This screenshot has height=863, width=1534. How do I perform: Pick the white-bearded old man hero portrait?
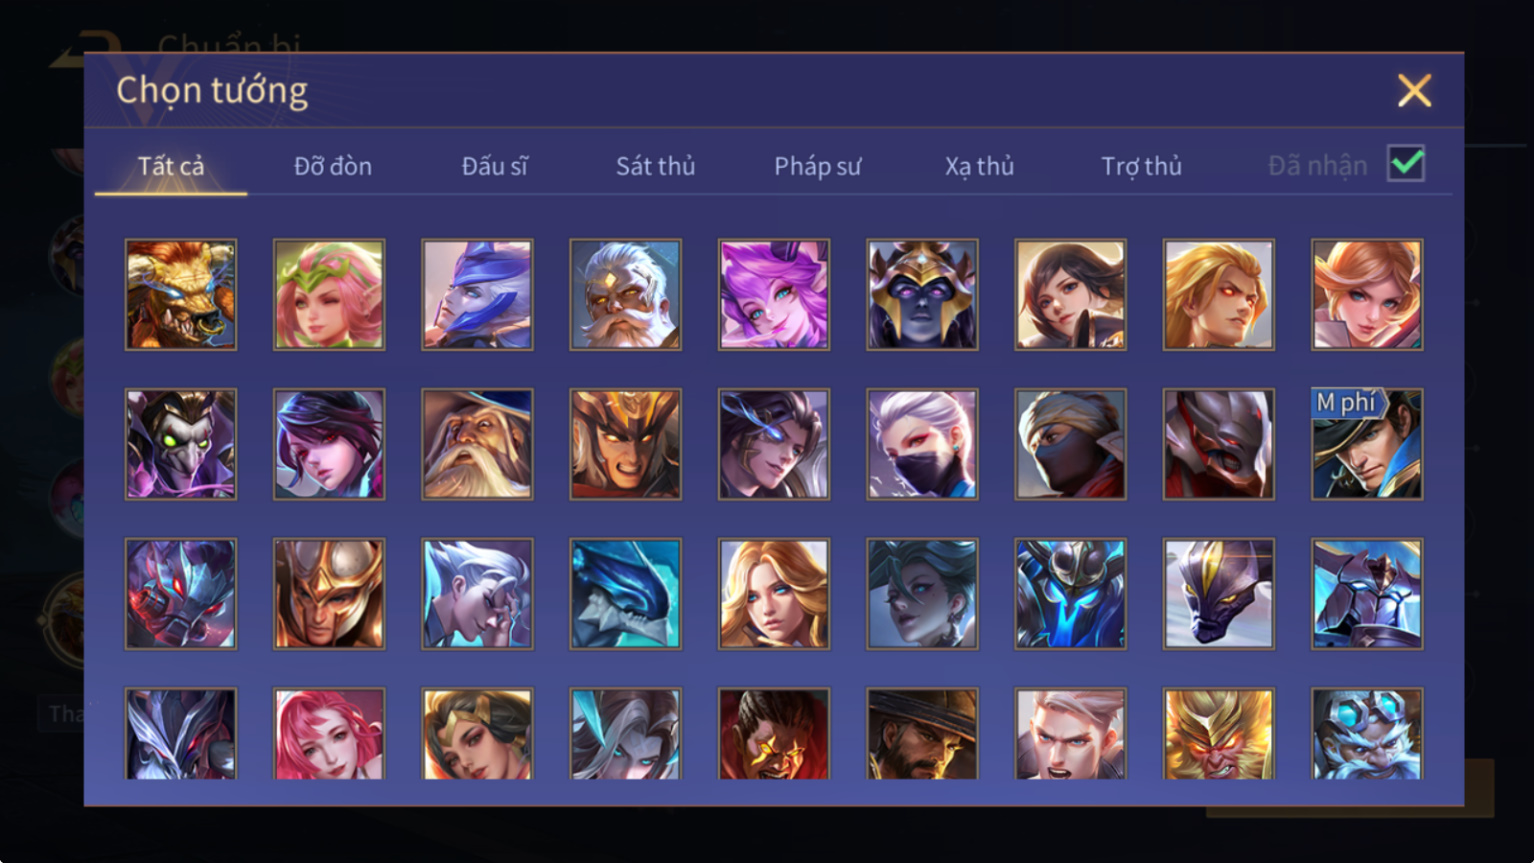pos(625,295)
